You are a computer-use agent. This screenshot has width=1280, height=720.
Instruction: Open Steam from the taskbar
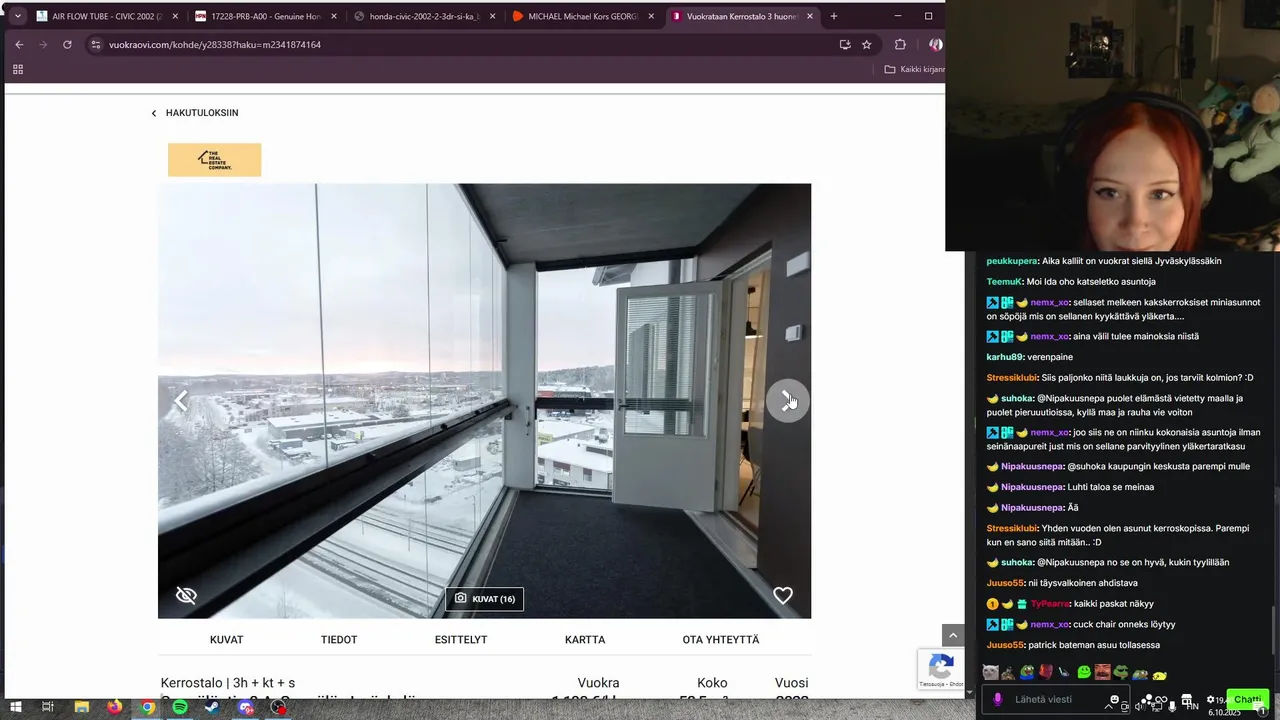213,707
